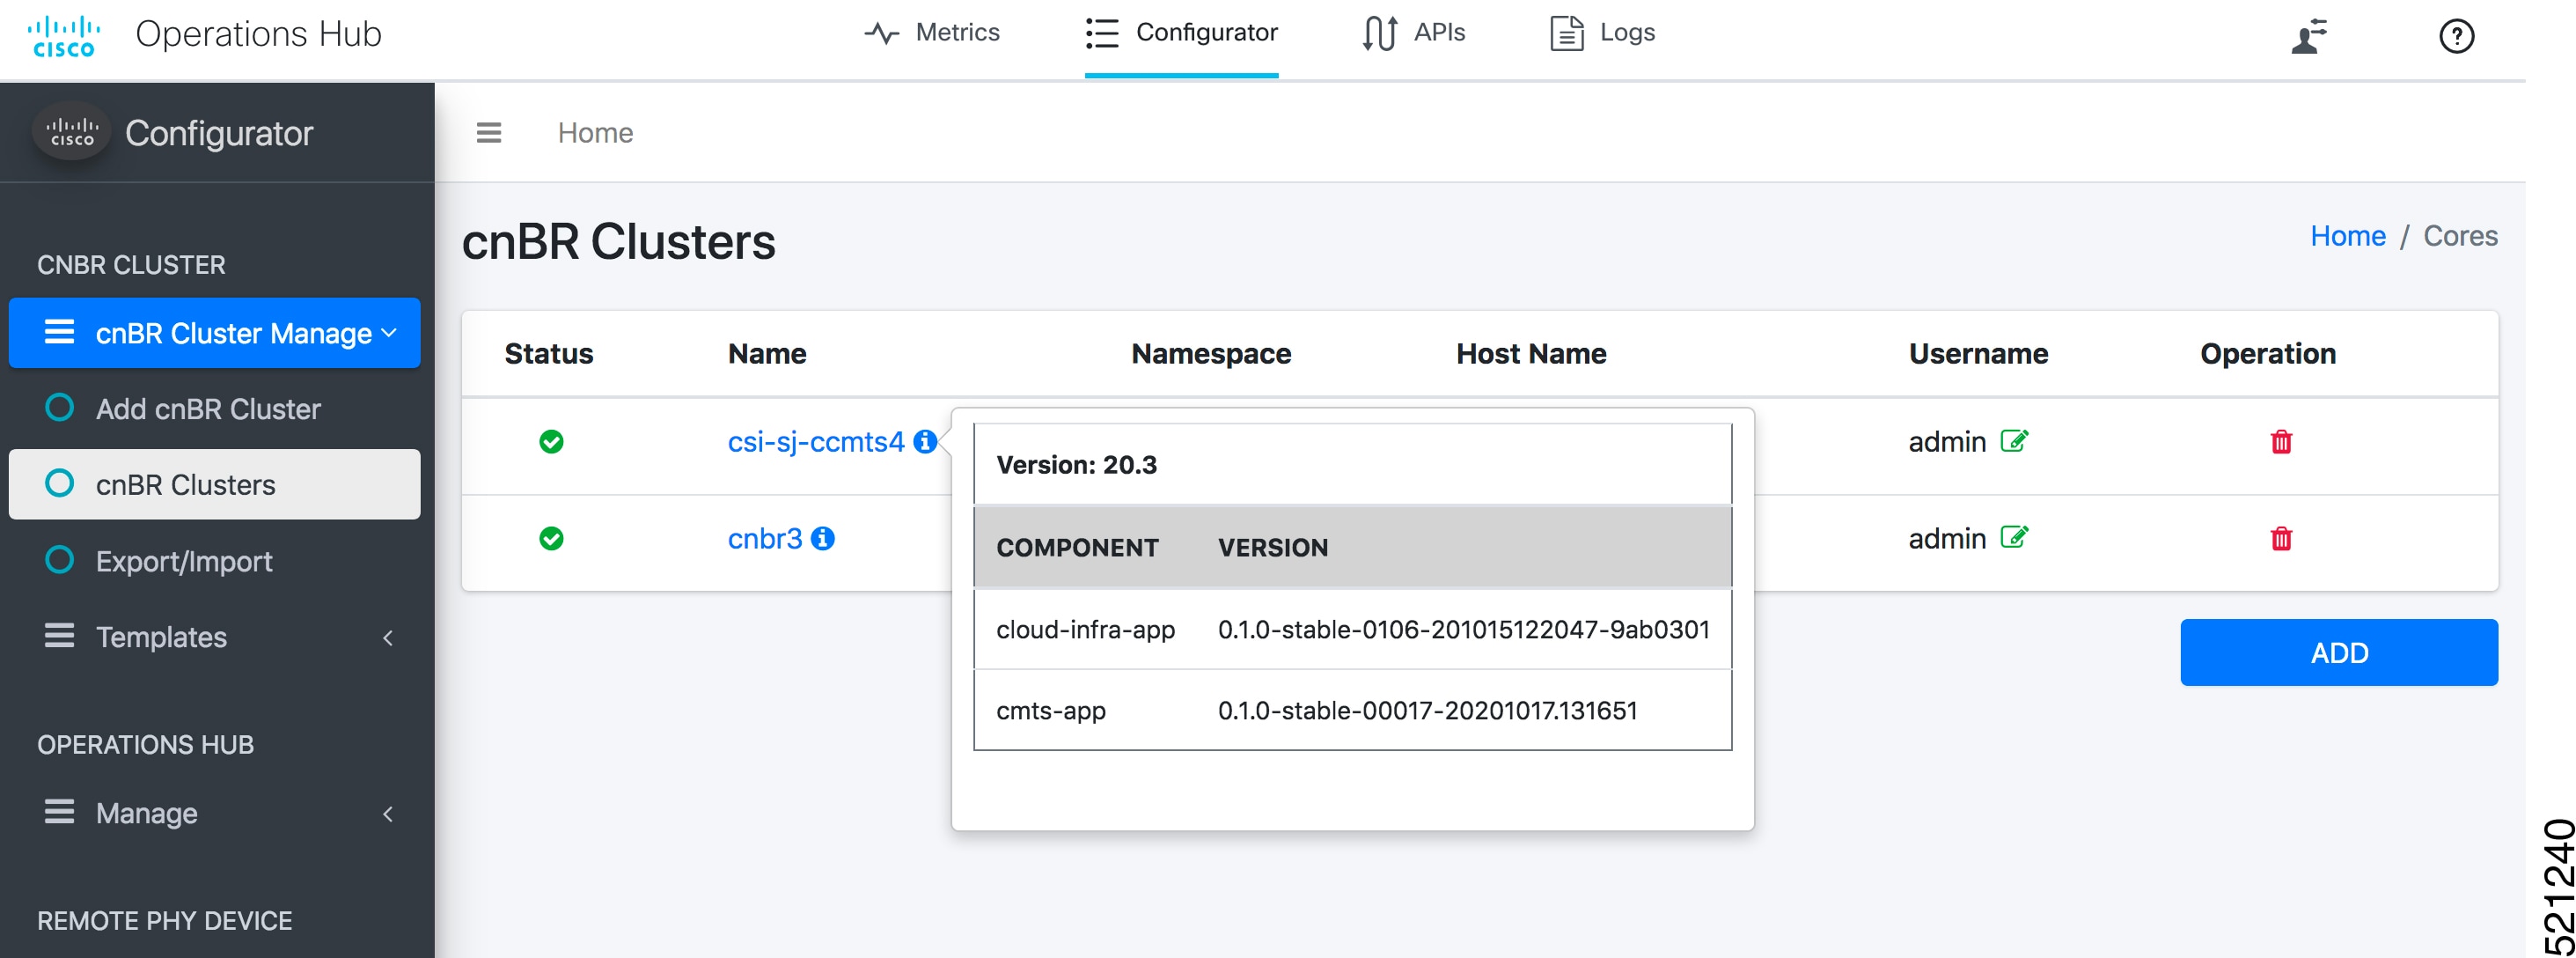Click the Status column header

pyautogui.click(x=549, y=353)
